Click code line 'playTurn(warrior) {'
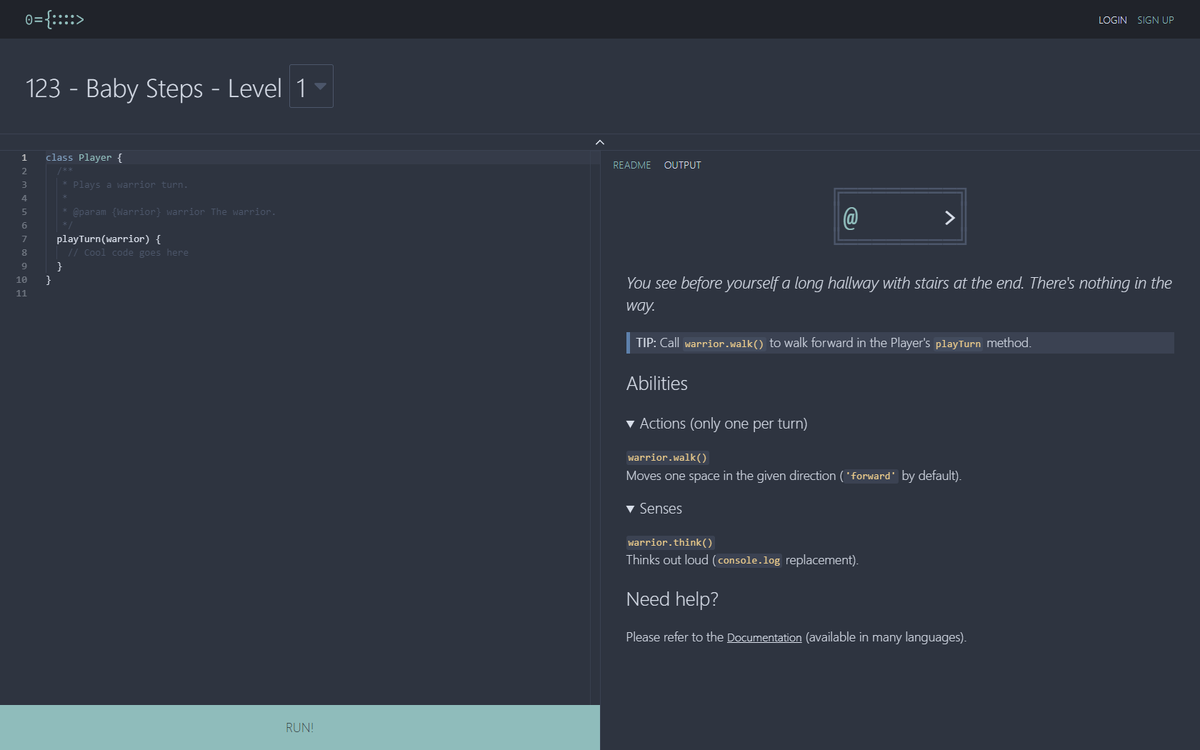Viewport: 1200px width, 750px height. click(x=109, y=239)
